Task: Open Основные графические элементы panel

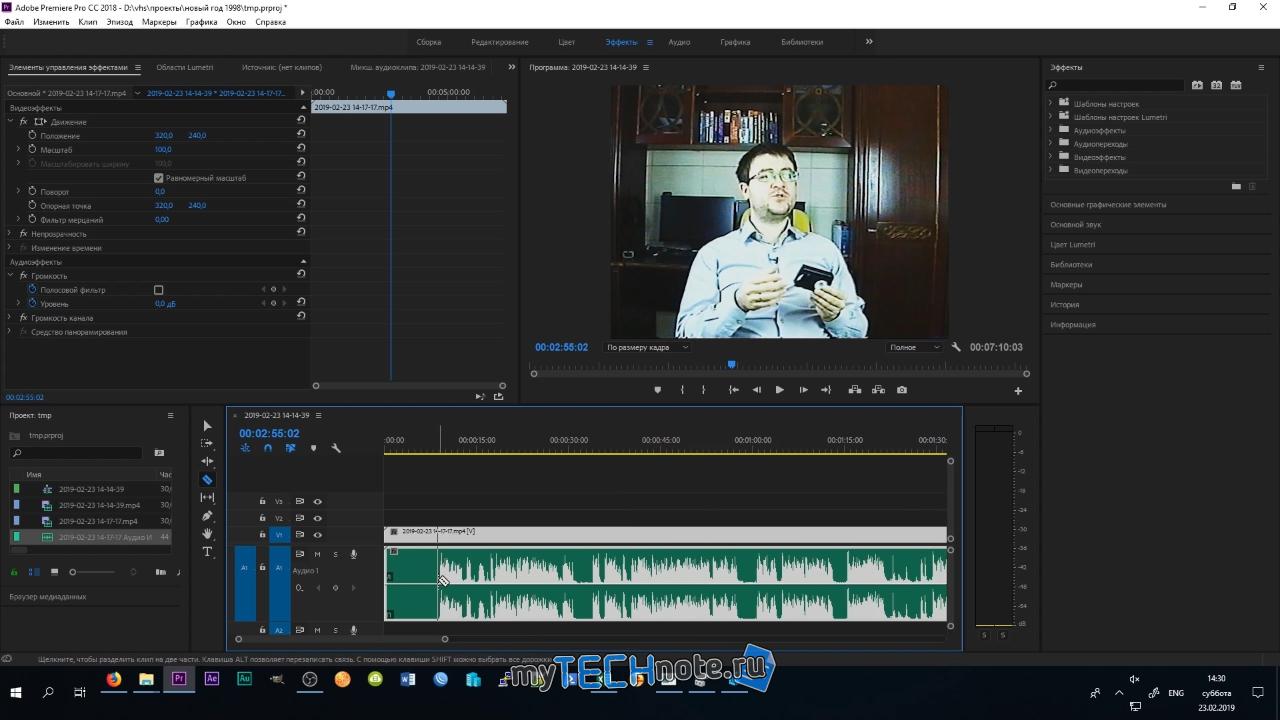Action: click(1108, 204)
